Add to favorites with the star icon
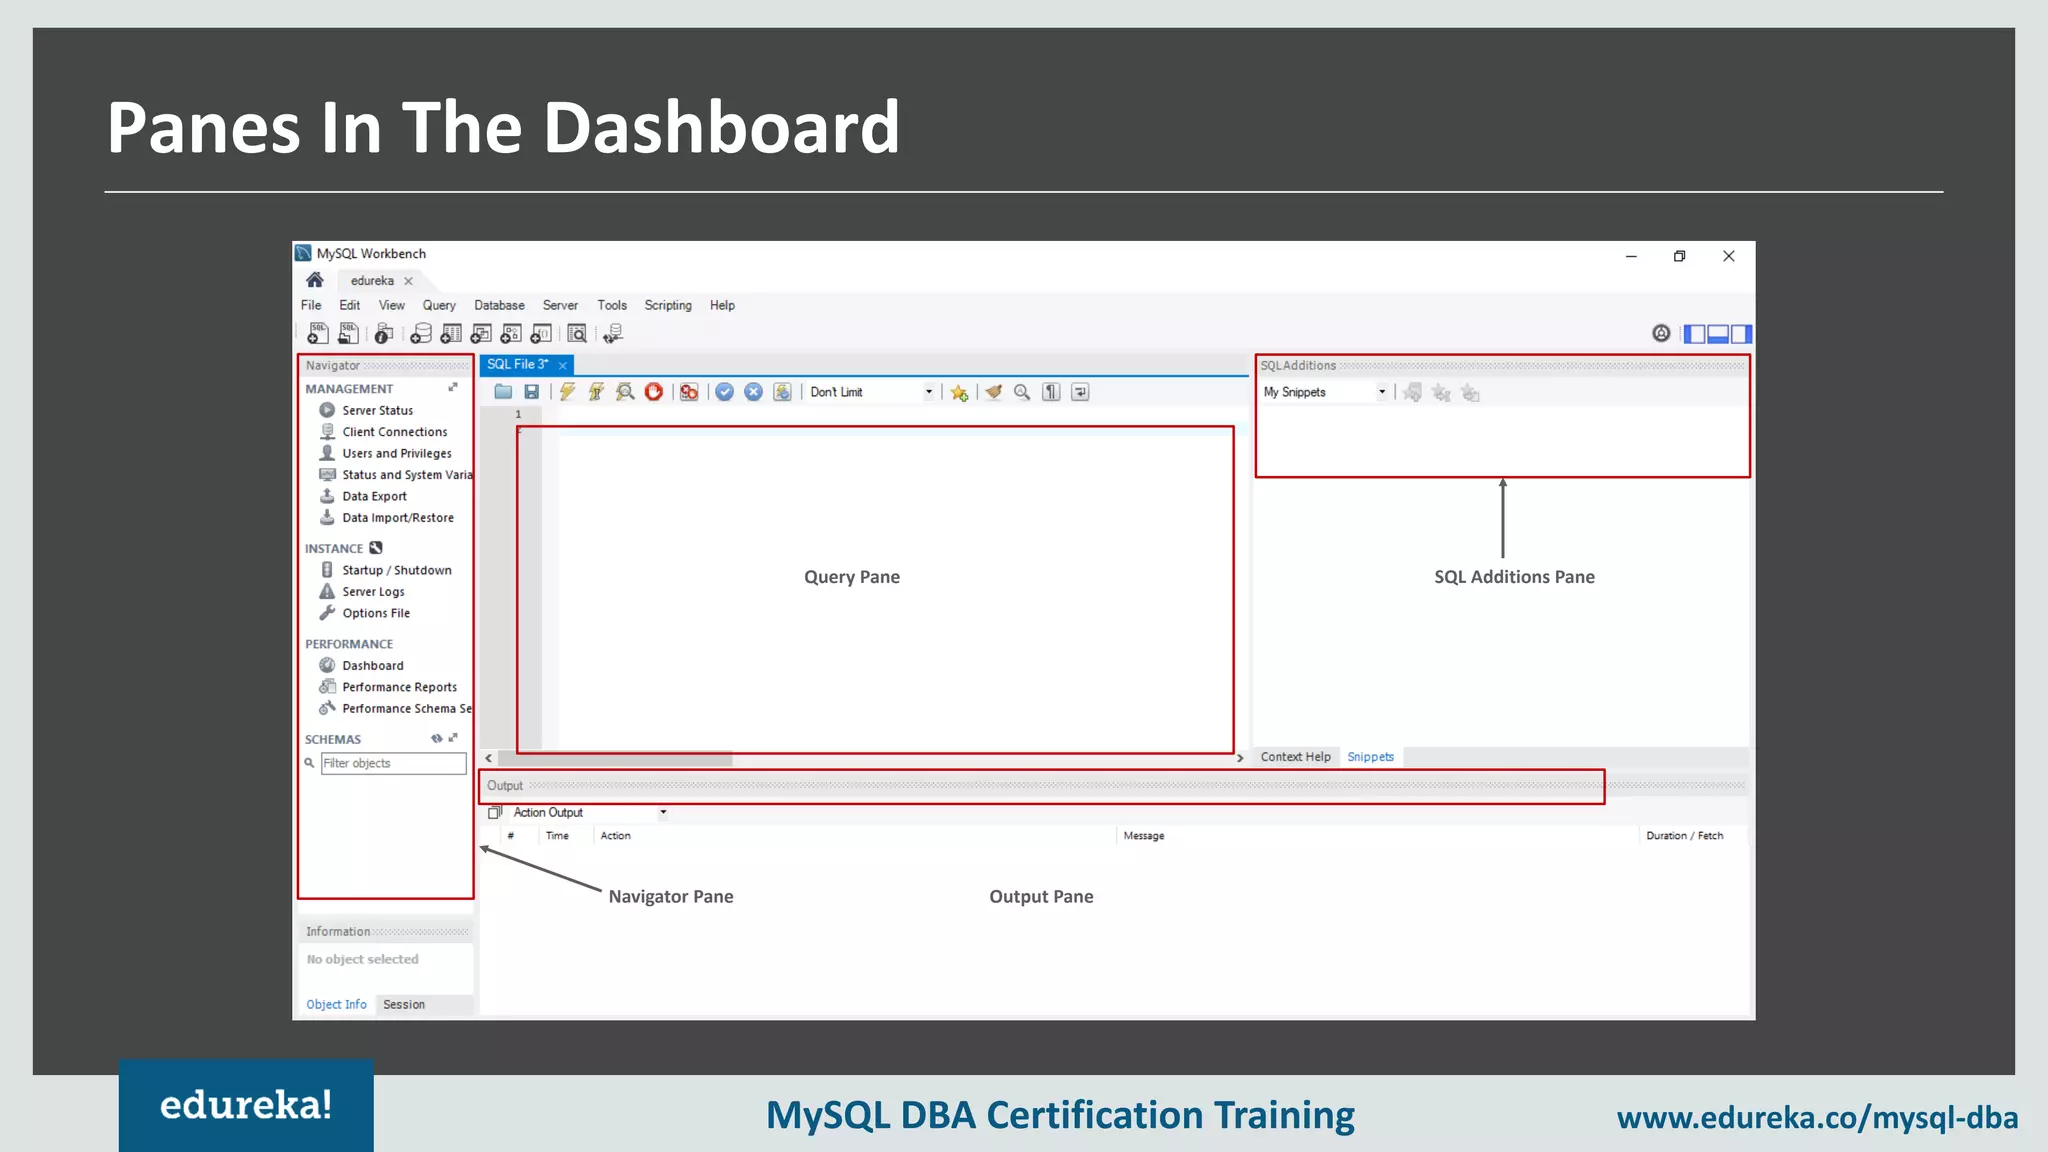Viewport: 2048px width, 1152px height. (x=959, y=392)
